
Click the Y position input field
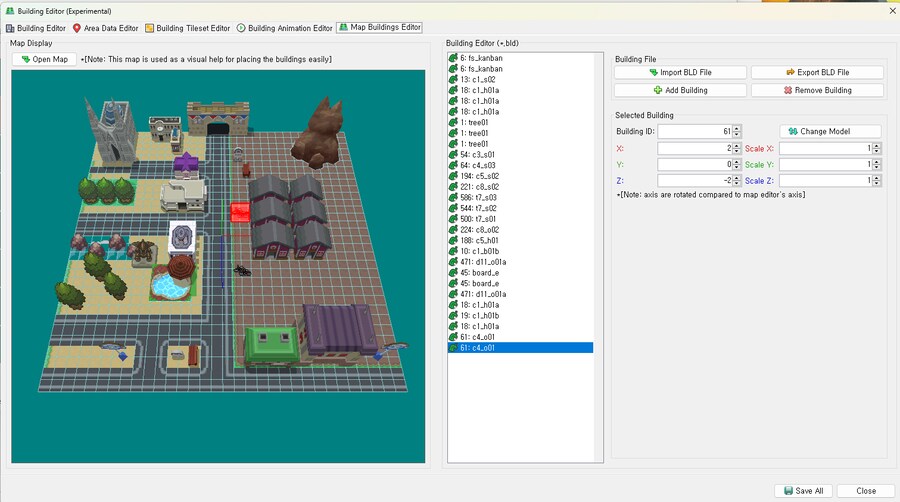coord(695,164)
